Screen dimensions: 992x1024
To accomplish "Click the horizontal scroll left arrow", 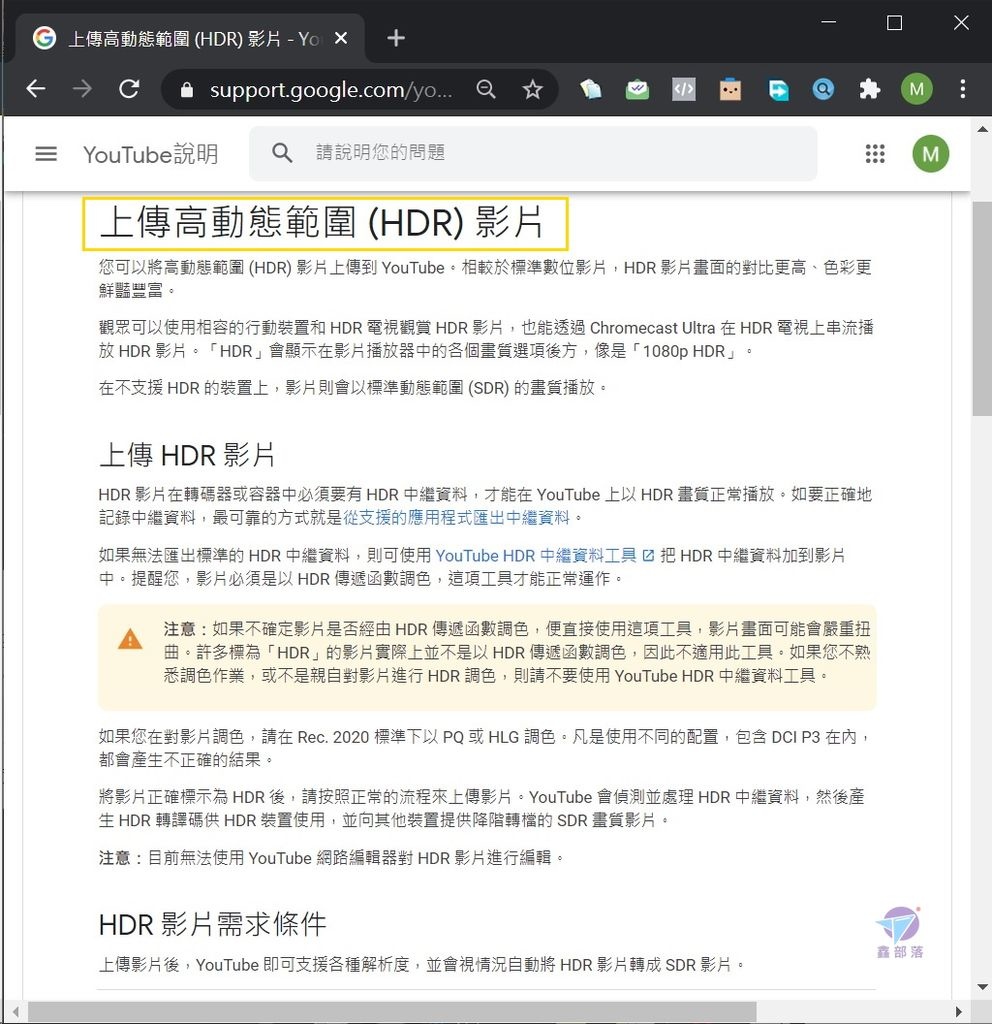I will click(x=14, y=1012).
